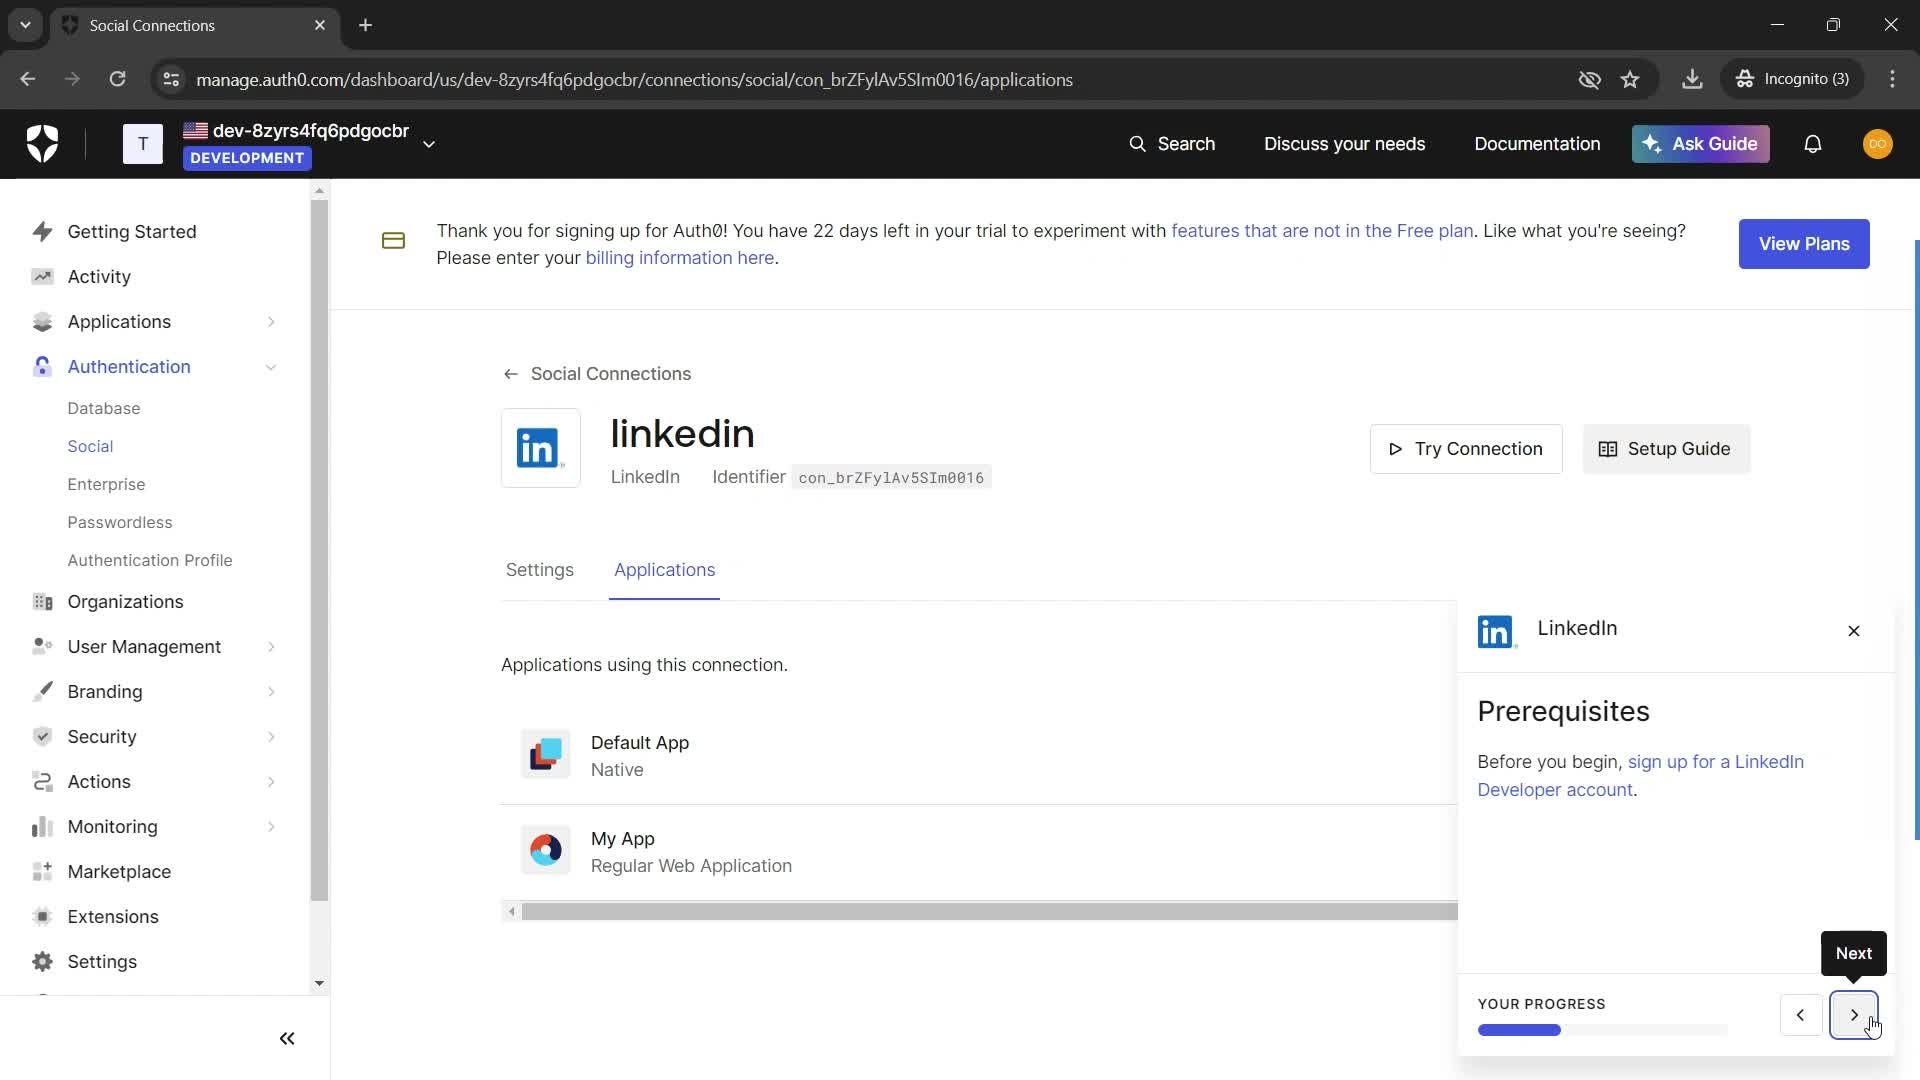This screenshot has width=1920, height=1080.
Task: Expand the Actions sidebar section
Action: click(x=270, y=782)
